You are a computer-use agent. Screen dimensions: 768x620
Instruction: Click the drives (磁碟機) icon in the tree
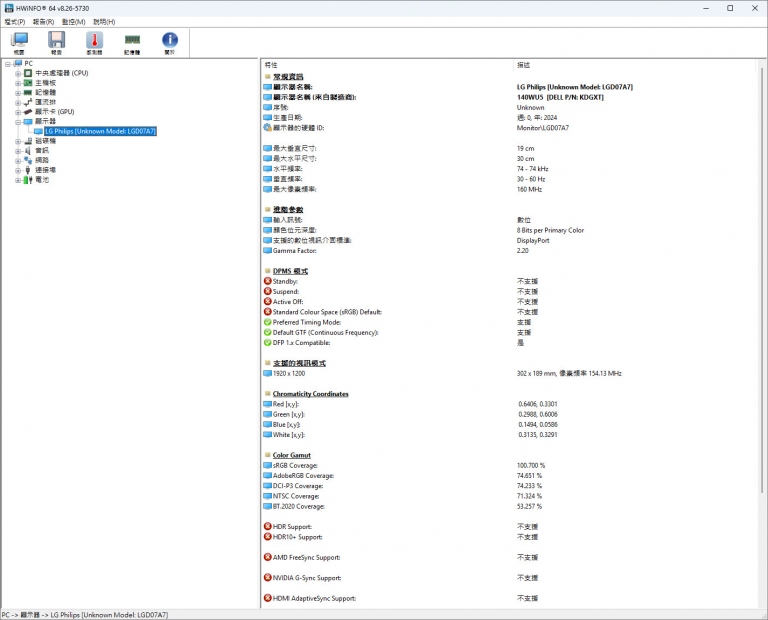28,141
